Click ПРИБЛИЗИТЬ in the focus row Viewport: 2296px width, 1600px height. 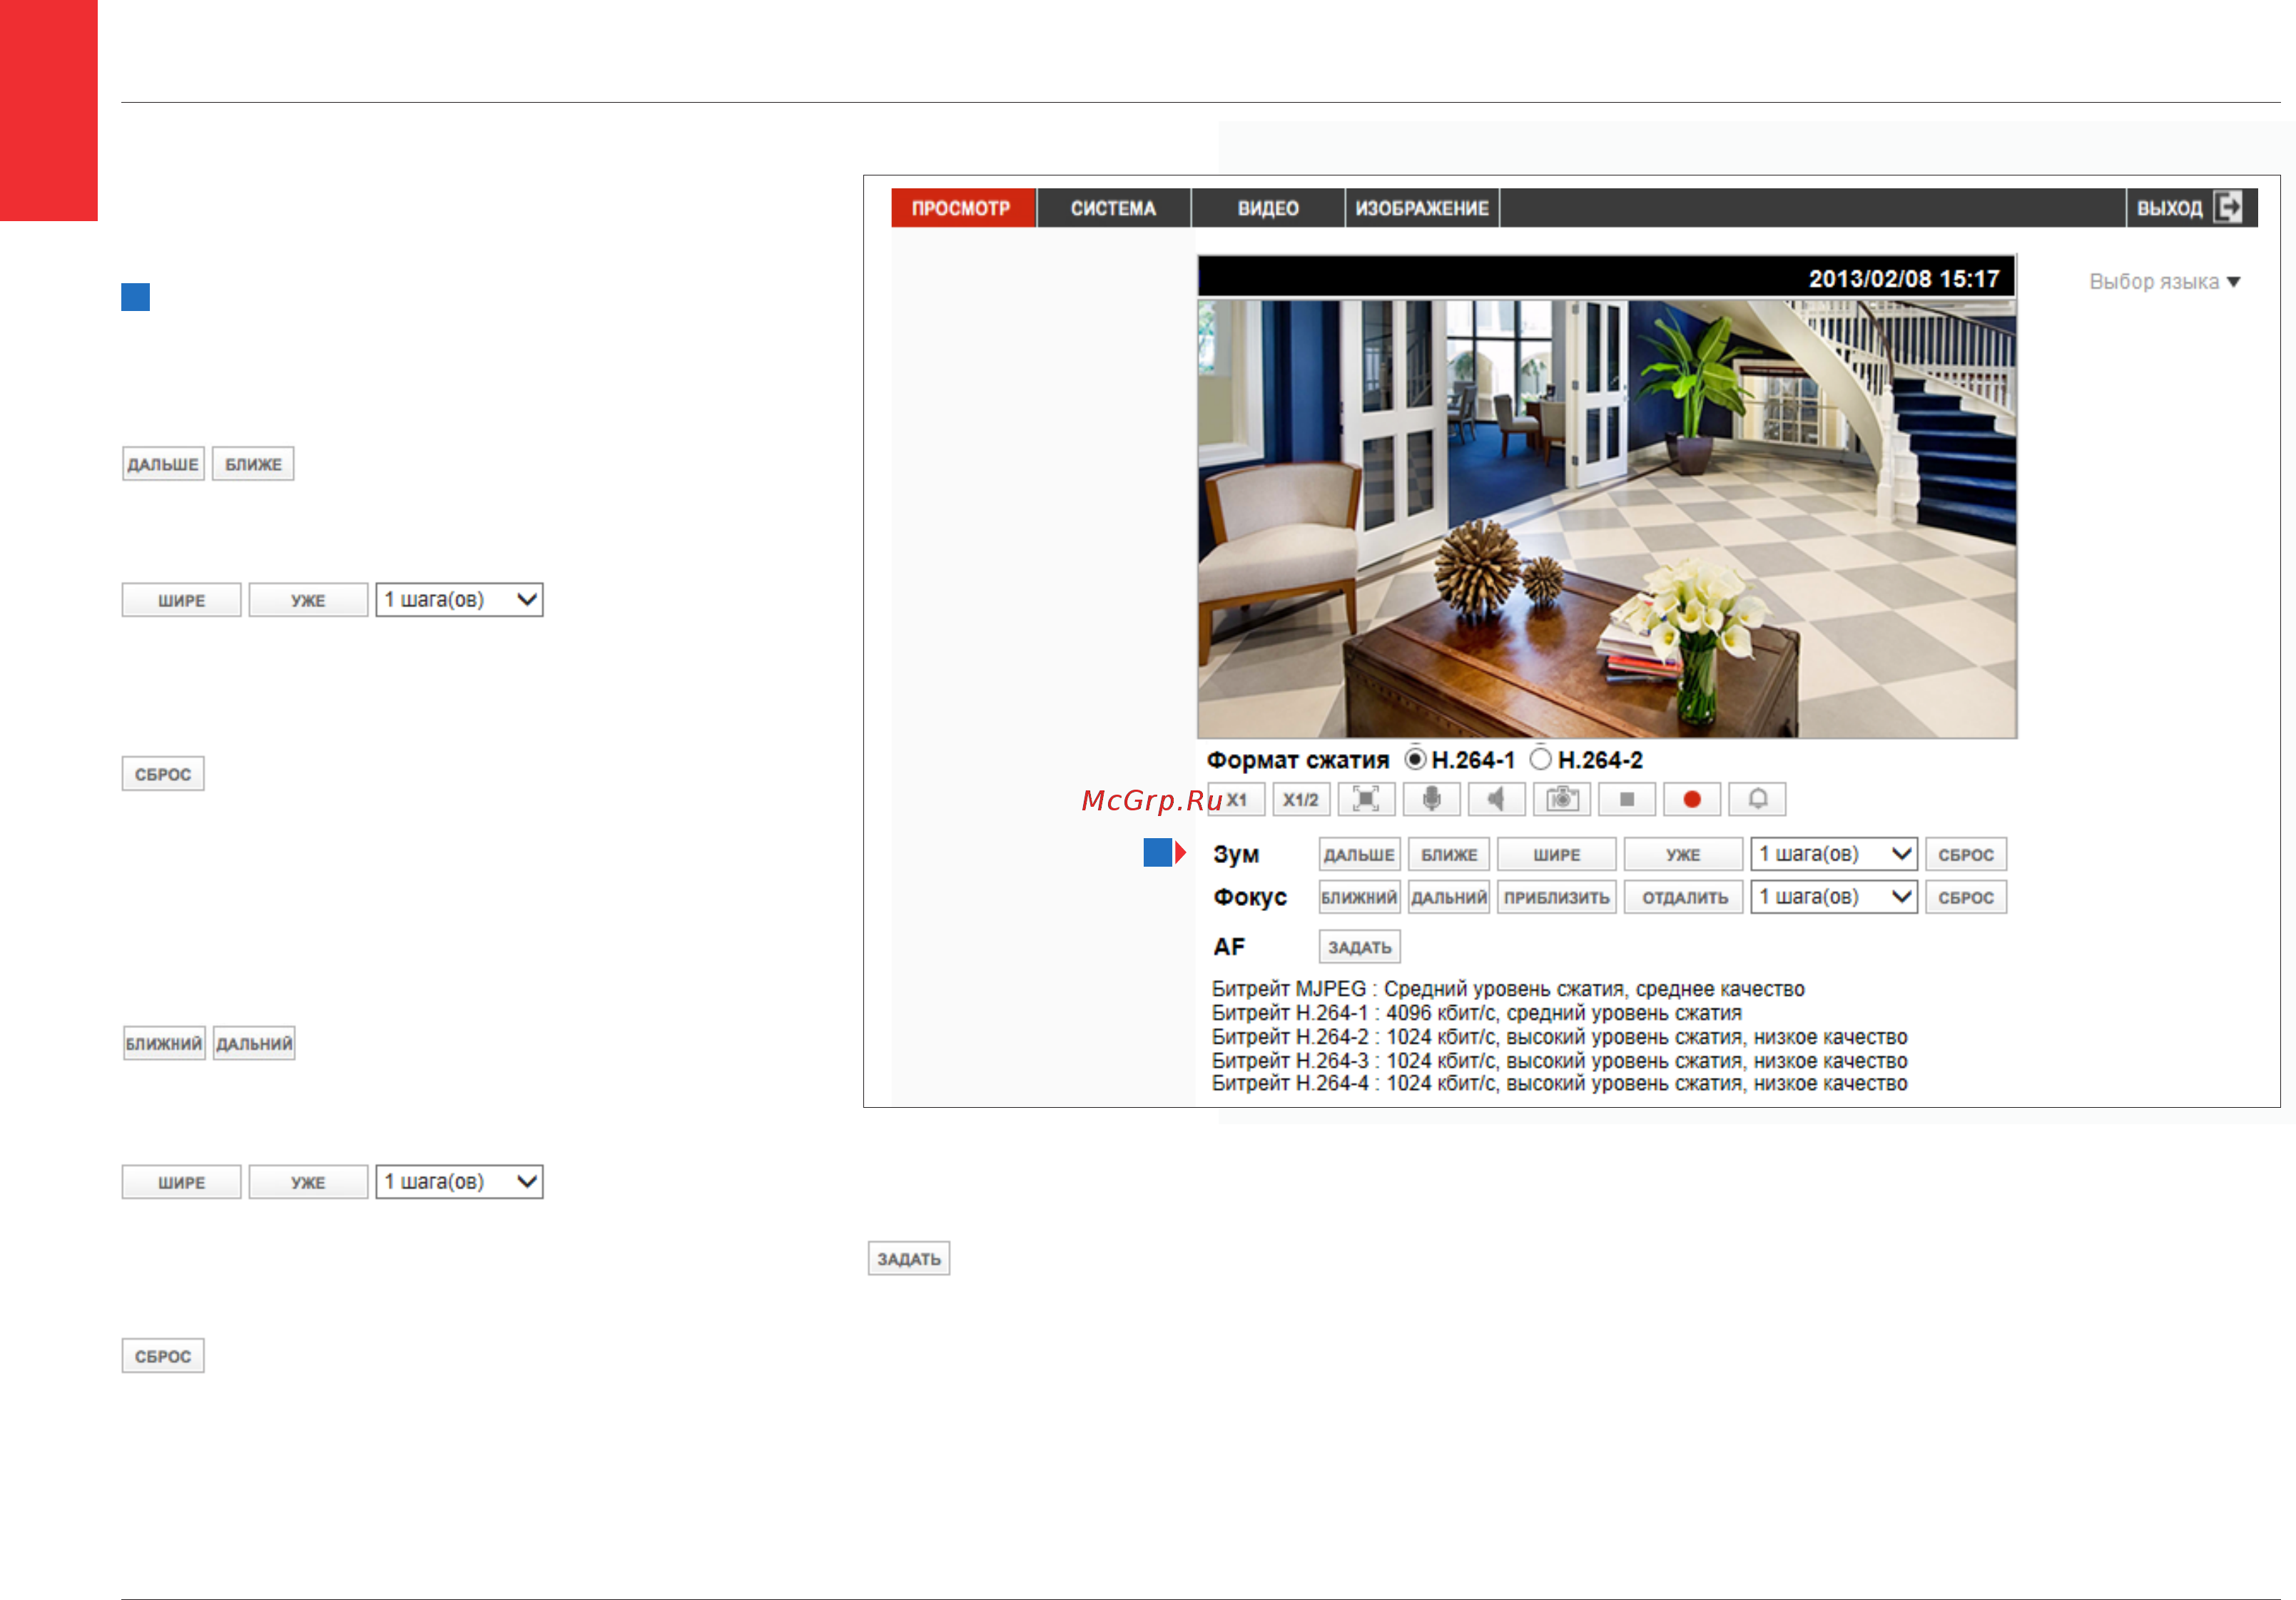pyautogui.click(x=1556, y=897)
